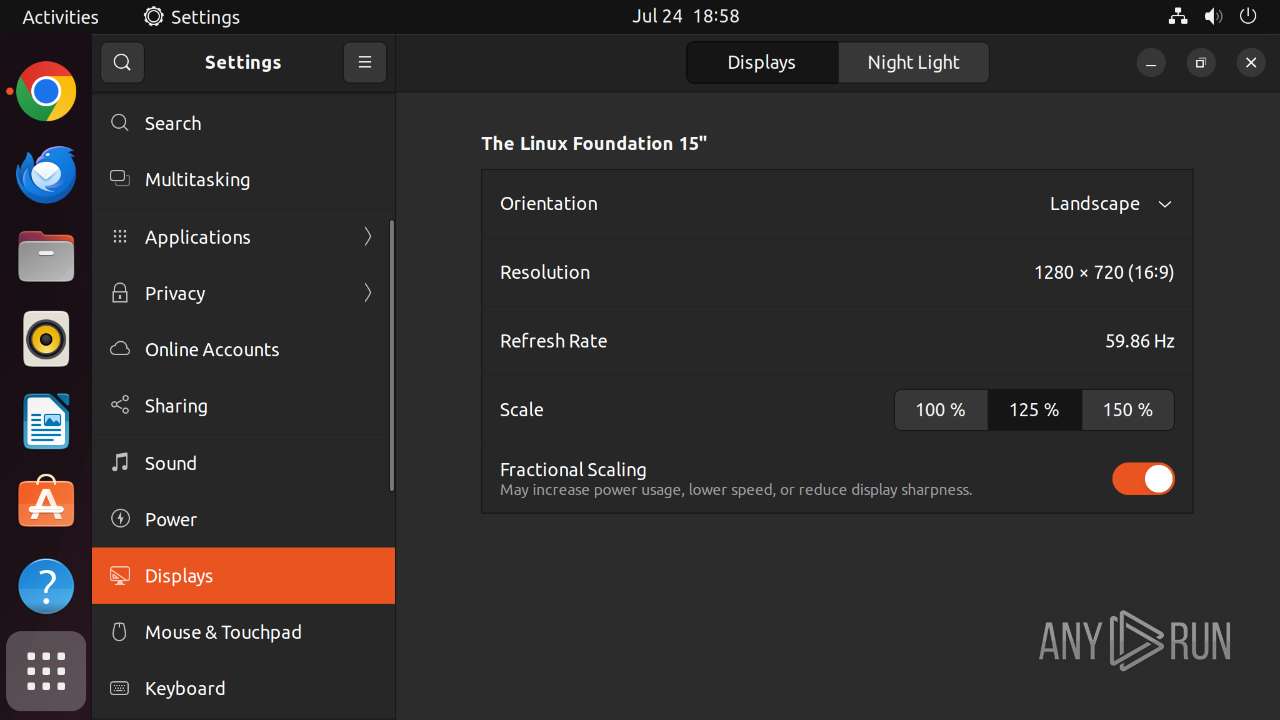The height and width of the screenshot is (720, 1280).
Task: Go to Multitasking settings
Action: click(243, 179)
